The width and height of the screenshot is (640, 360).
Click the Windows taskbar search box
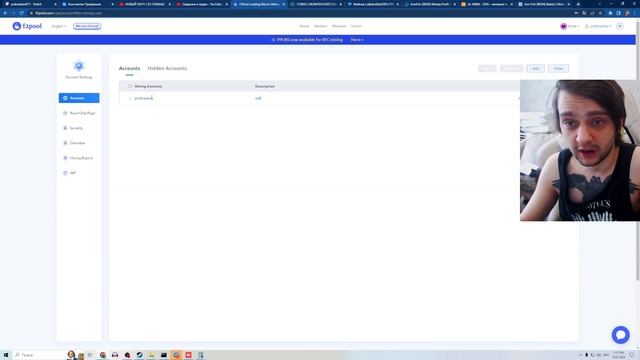point(39,355)
